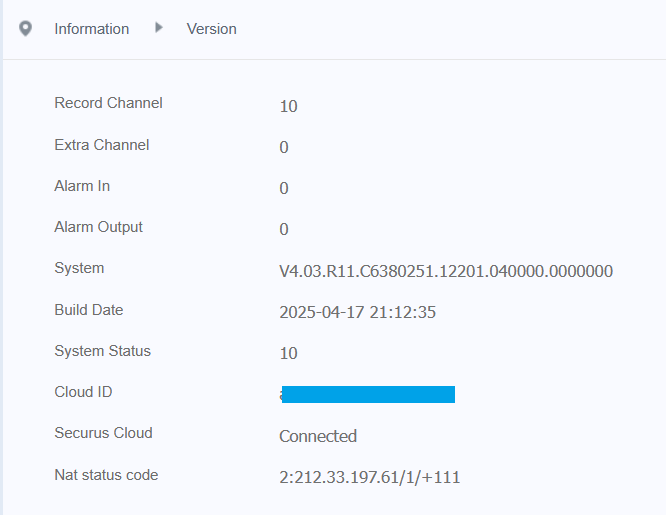This screenshot has height=515, width=666.
Task: Select the Nat status code value
Action: tap(370, 477)
